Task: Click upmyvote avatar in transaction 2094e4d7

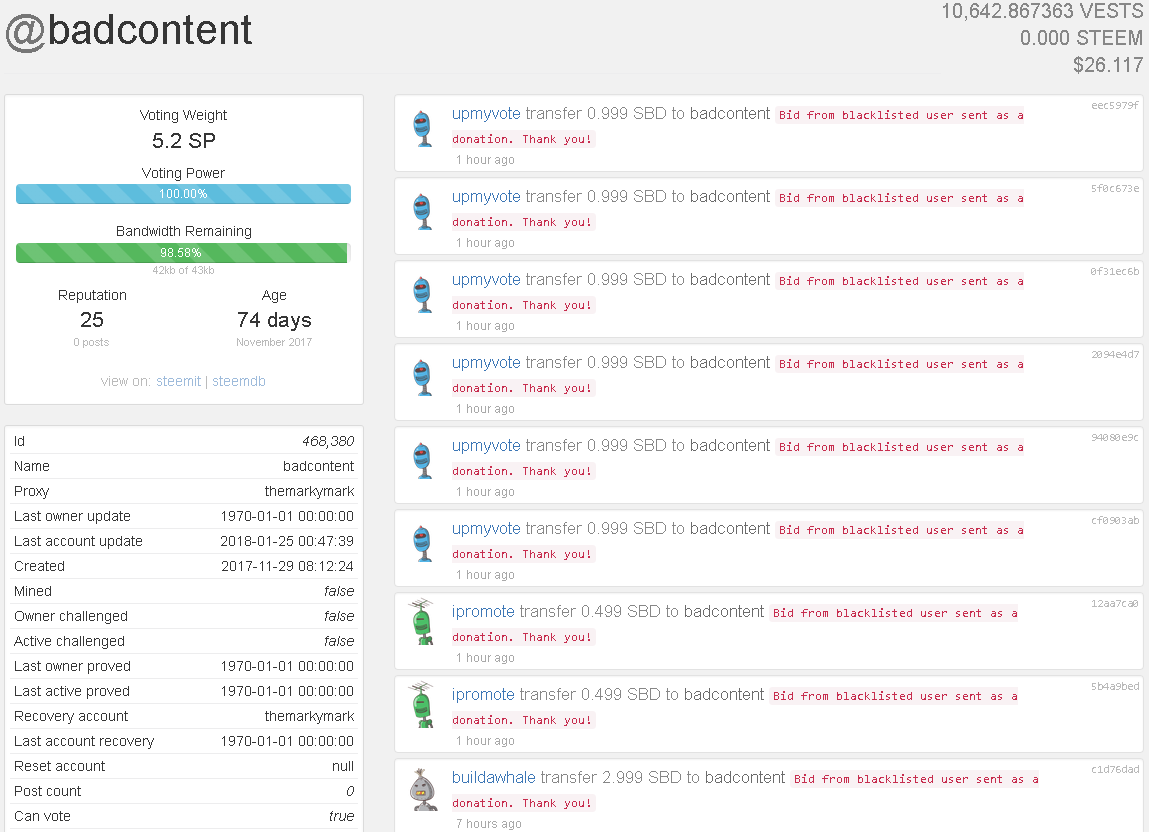Action: click(422, 378)
